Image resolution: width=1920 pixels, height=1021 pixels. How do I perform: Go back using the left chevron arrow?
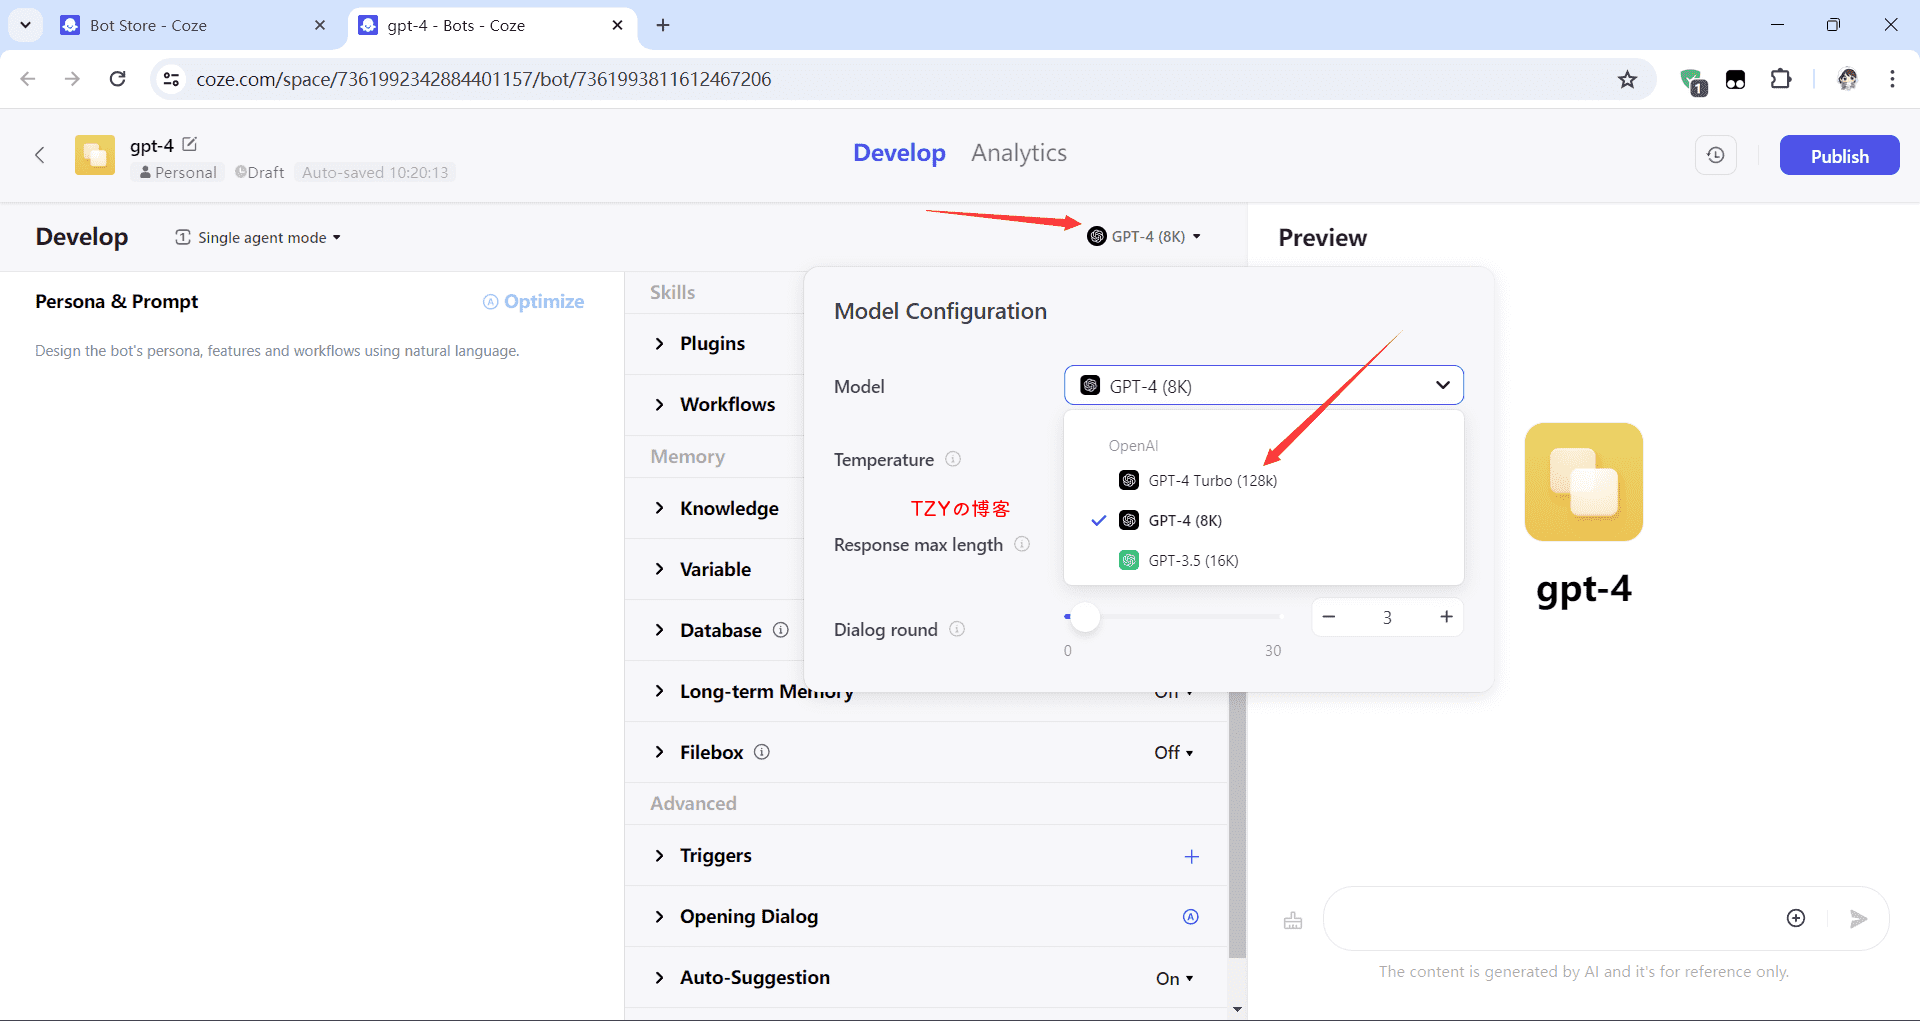point(40,155)
